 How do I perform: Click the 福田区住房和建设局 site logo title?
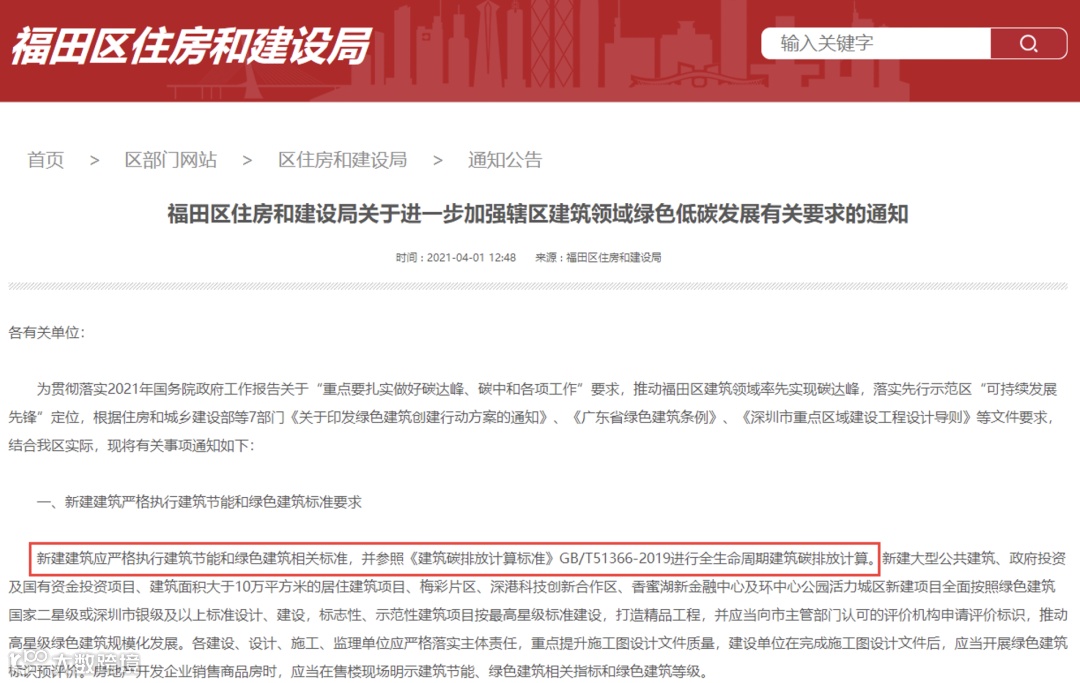pyautogui.click(x=191, y=46)
